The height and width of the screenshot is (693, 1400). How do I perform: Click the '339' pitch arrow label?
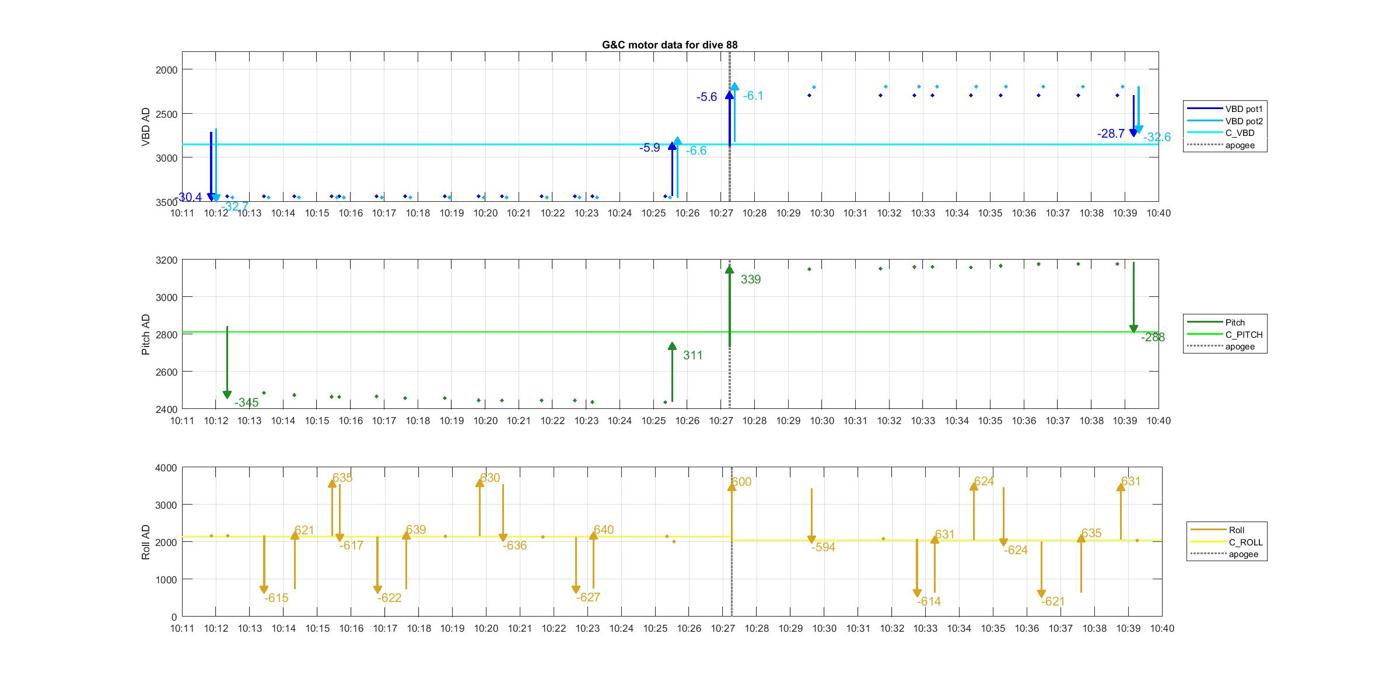(x=751, y=280)
